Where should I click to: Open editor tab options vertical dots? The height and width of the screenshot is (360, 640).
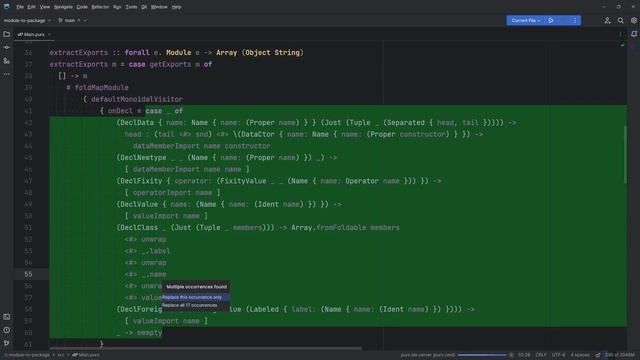click(620, 35)
